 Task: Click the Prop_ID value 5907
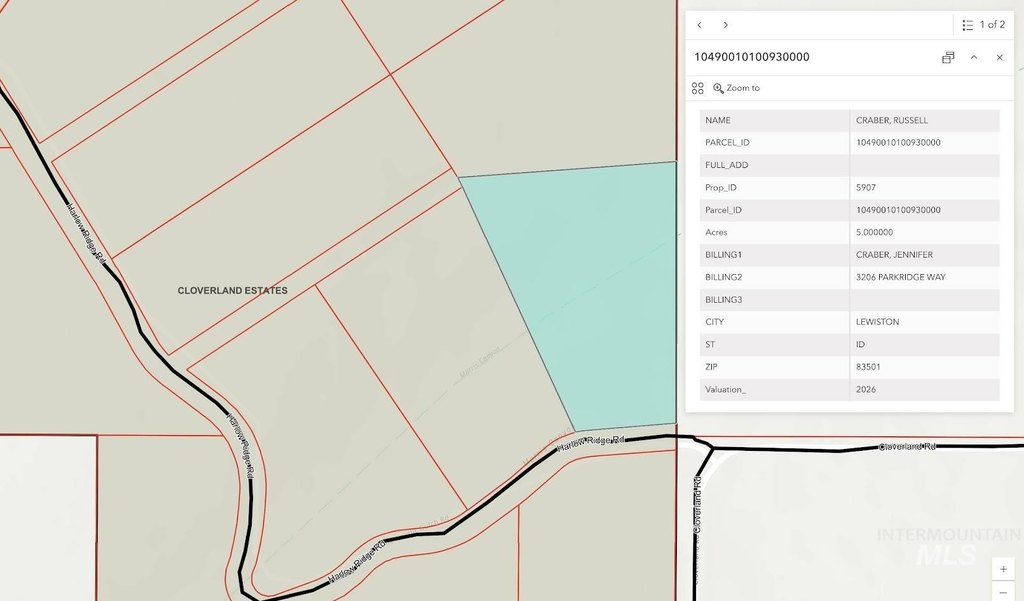pos(865,187)
